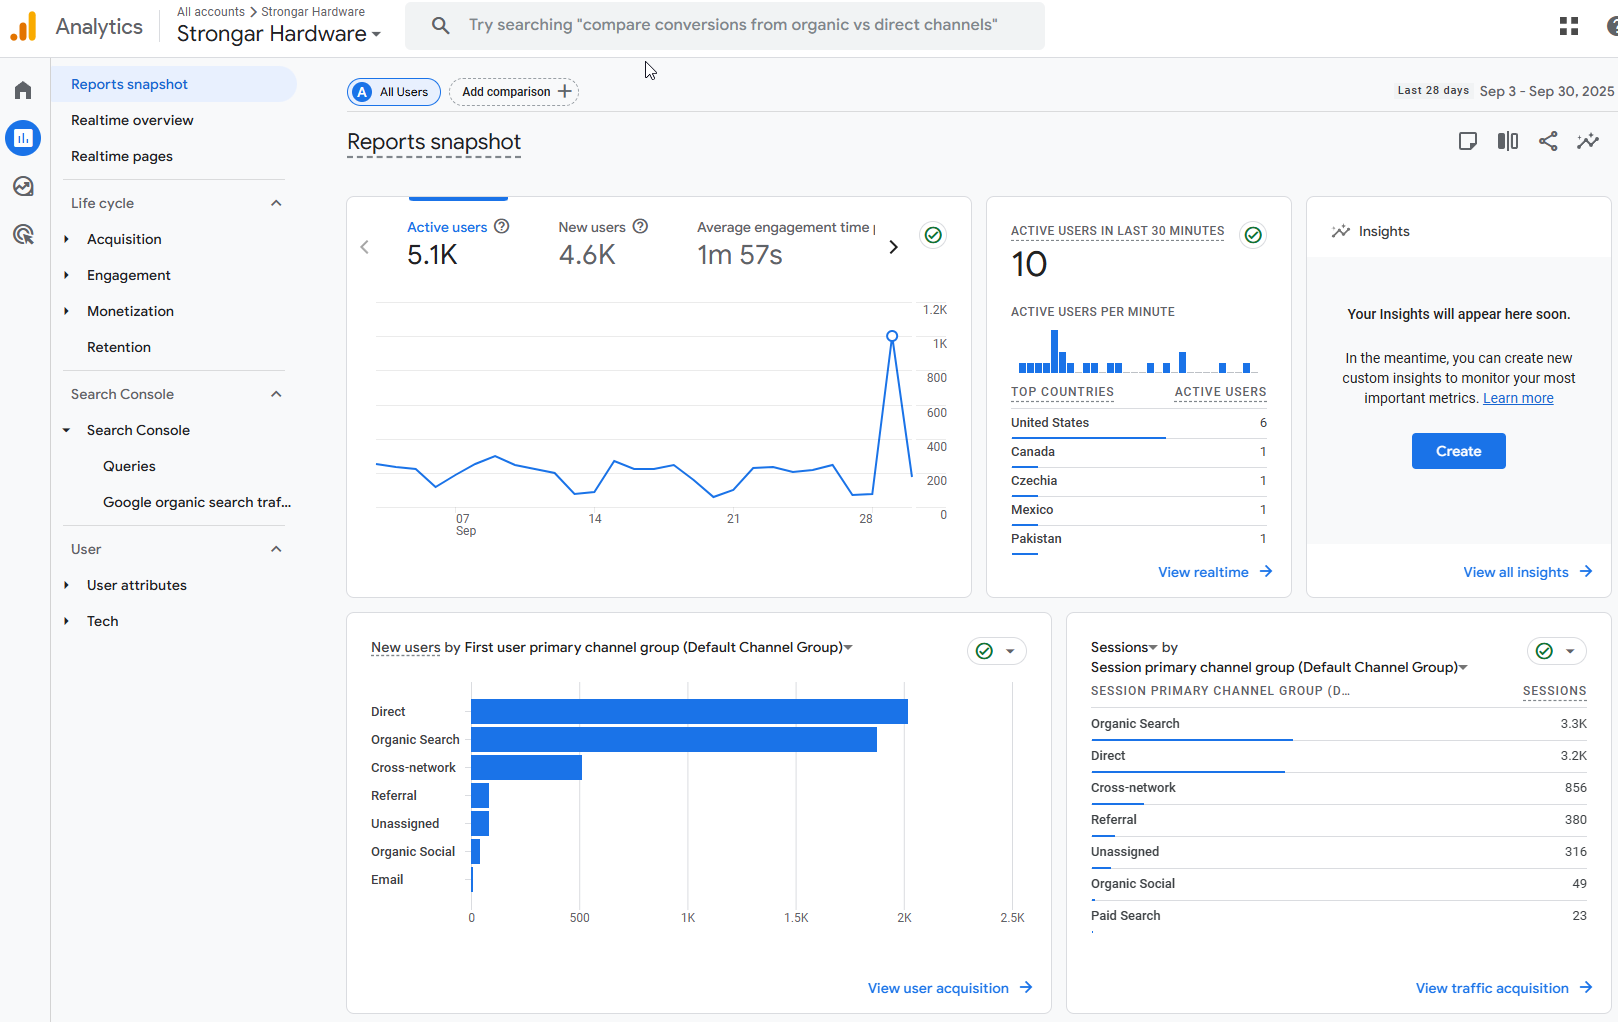Screen dimensions: 1618x1022
Task: Open the Advertising icon in left rail
Action: [23, 235]
